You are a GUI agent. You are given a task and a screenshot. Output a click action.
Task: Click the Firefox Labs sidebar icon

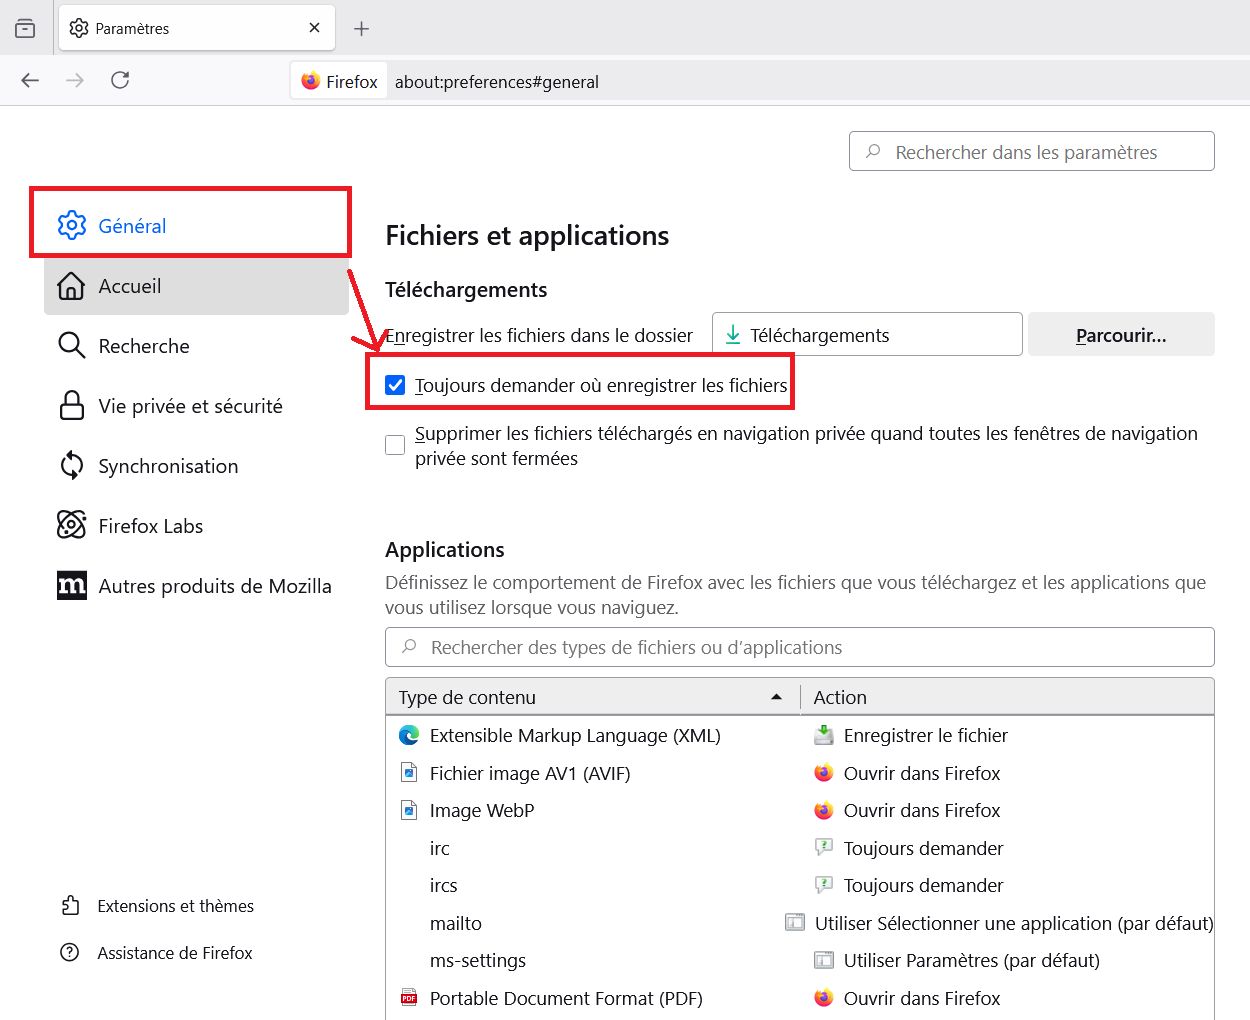[72, 525]
